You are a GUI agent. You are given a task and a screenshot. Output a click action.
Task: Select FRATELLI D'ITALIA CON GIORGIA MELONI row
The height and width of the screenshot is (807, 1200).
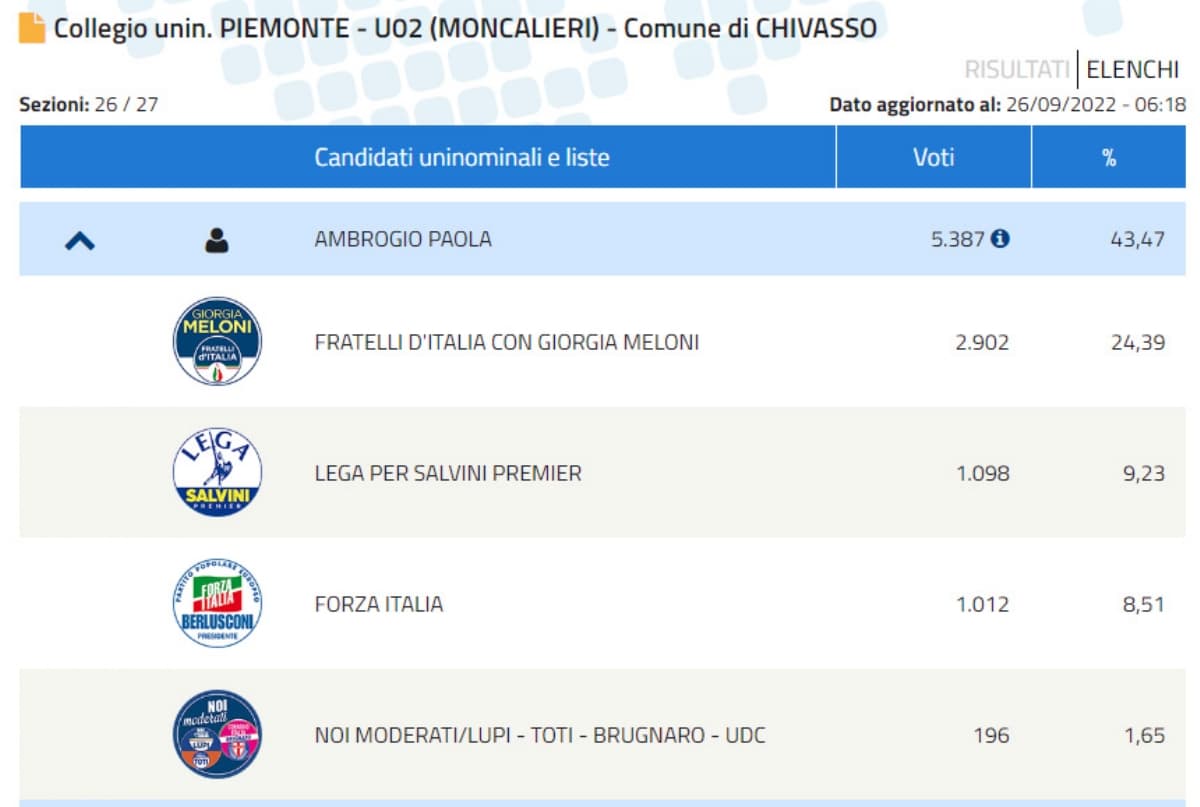coord(507,342)
